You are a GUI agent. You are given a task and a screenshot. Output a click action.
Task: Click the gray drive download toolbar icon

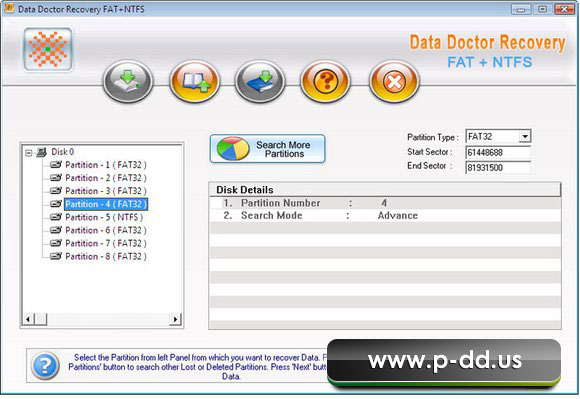pyautogui.click(x=128, y=81)
